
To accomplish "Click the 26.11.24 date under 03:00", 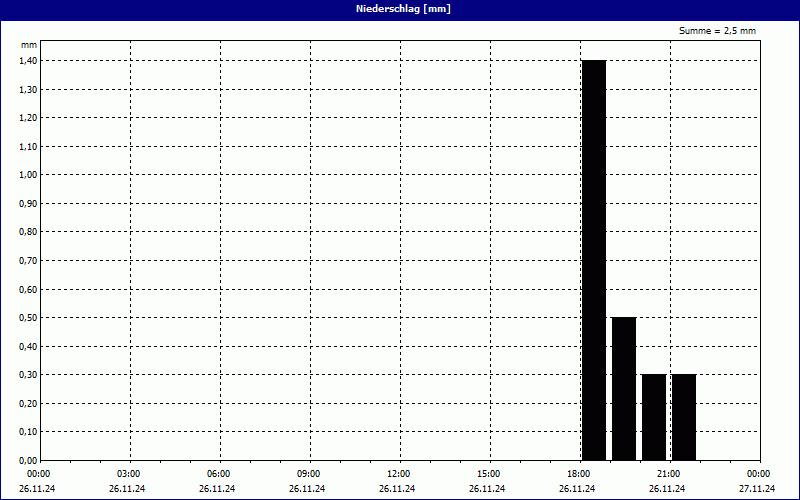I will click(x=127, y=489).
